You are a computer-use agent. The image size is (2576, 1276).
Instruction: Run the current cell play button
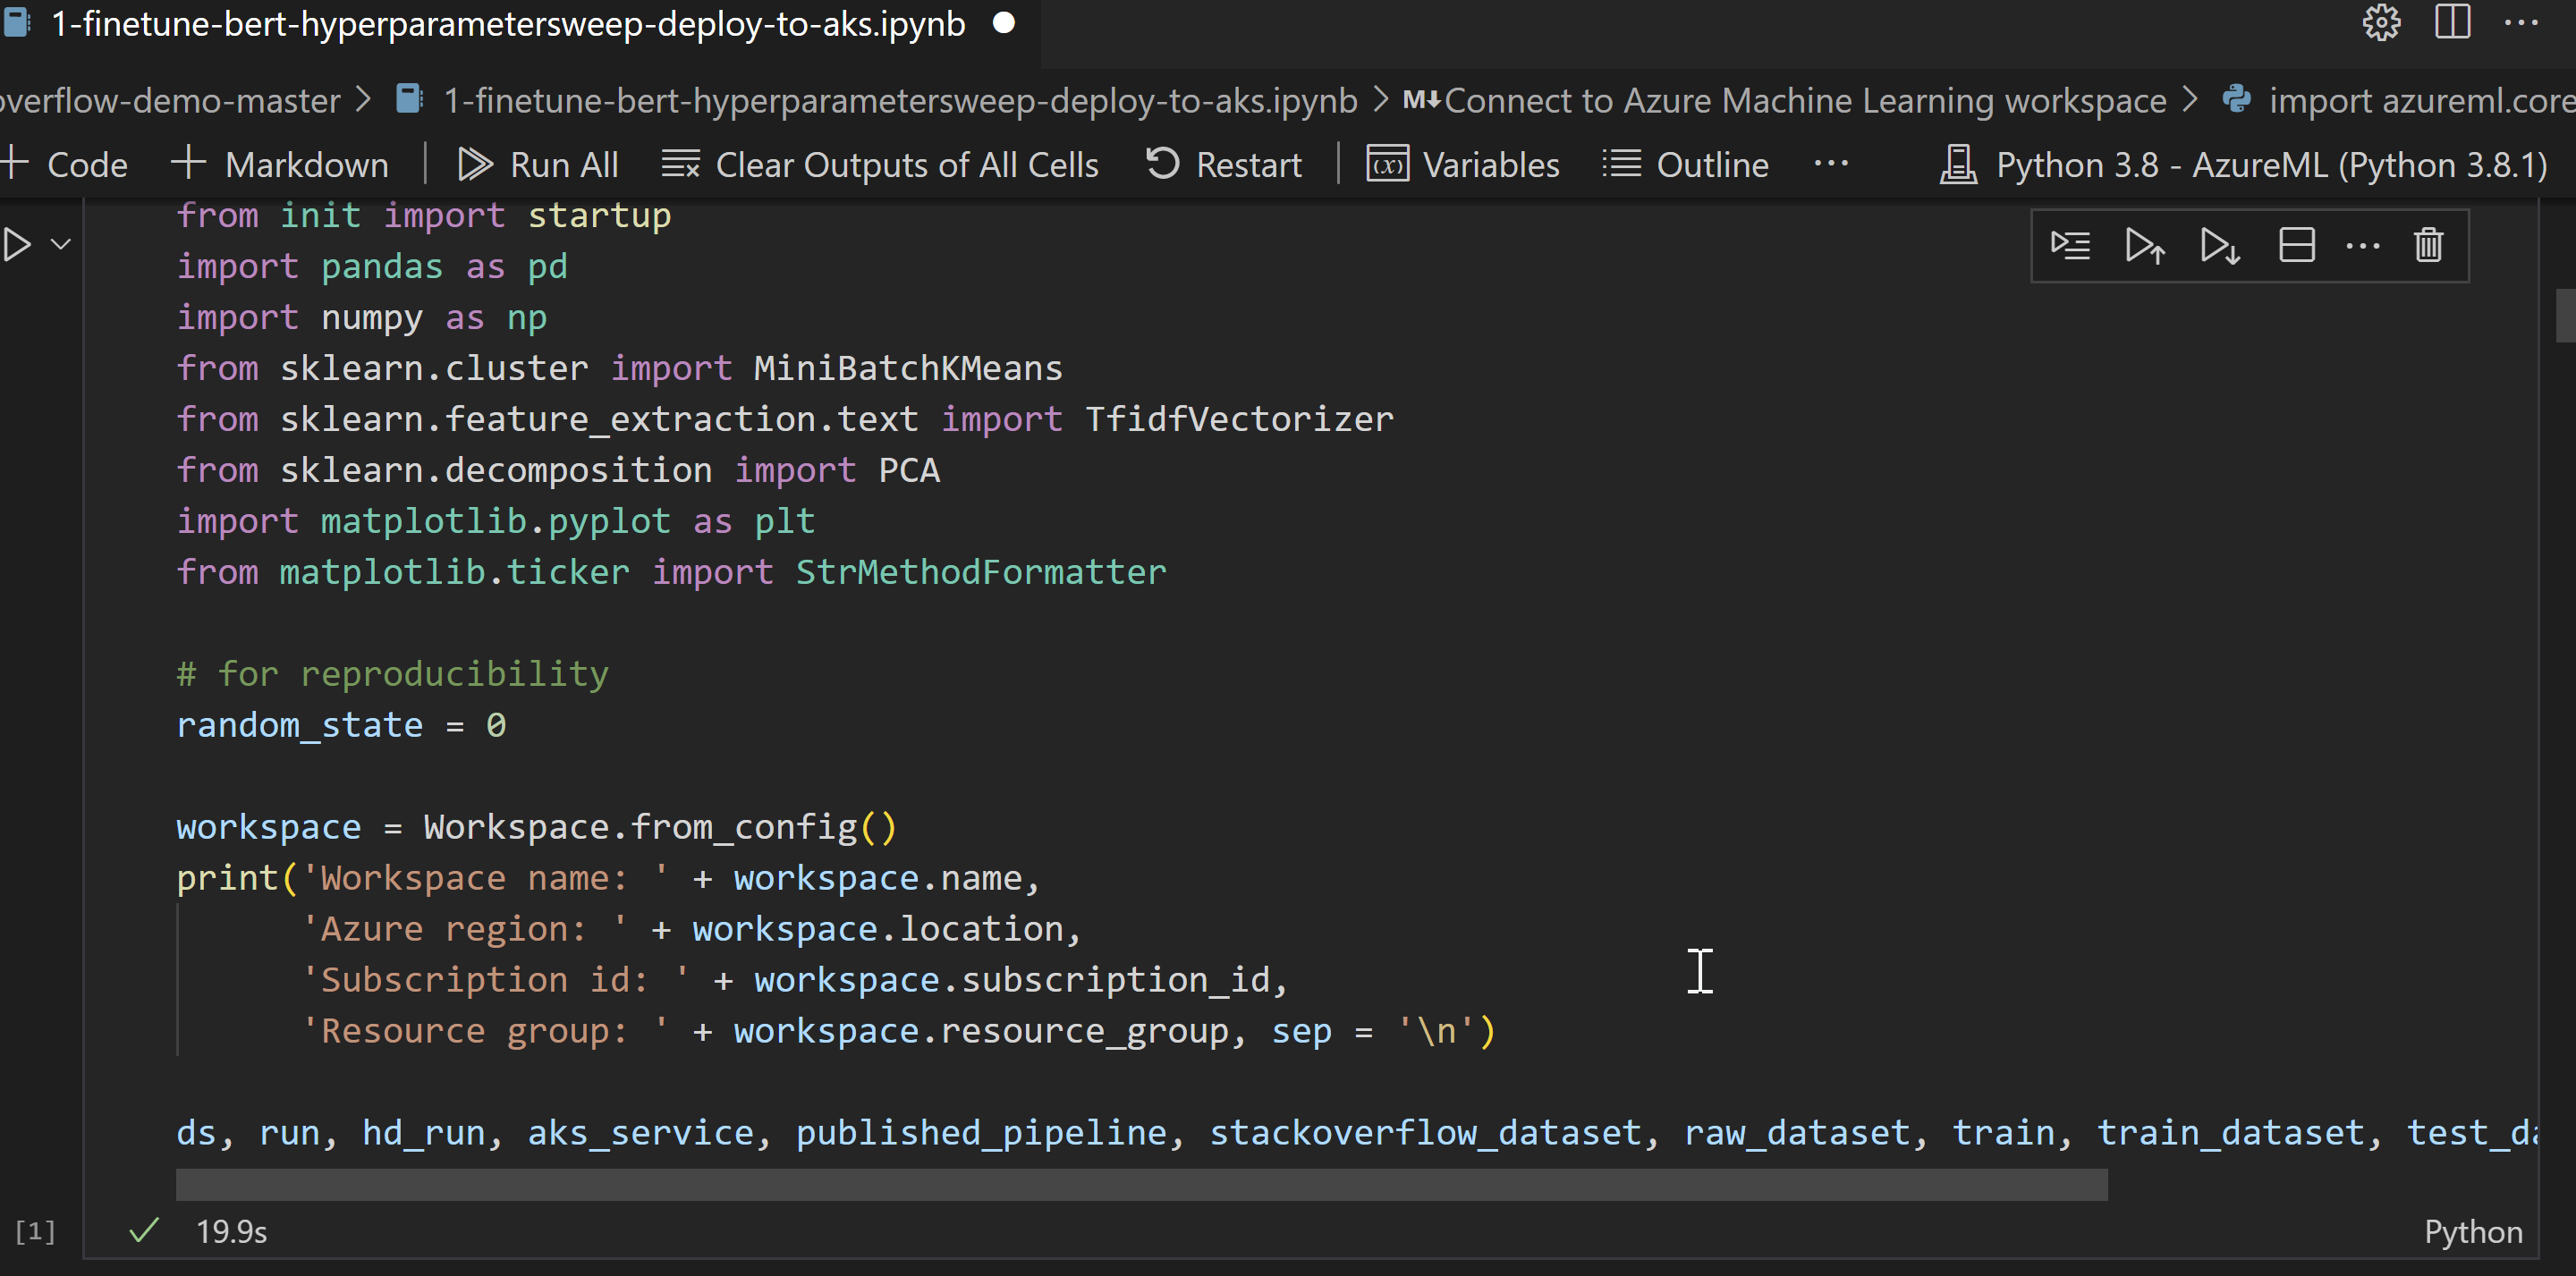18,244
